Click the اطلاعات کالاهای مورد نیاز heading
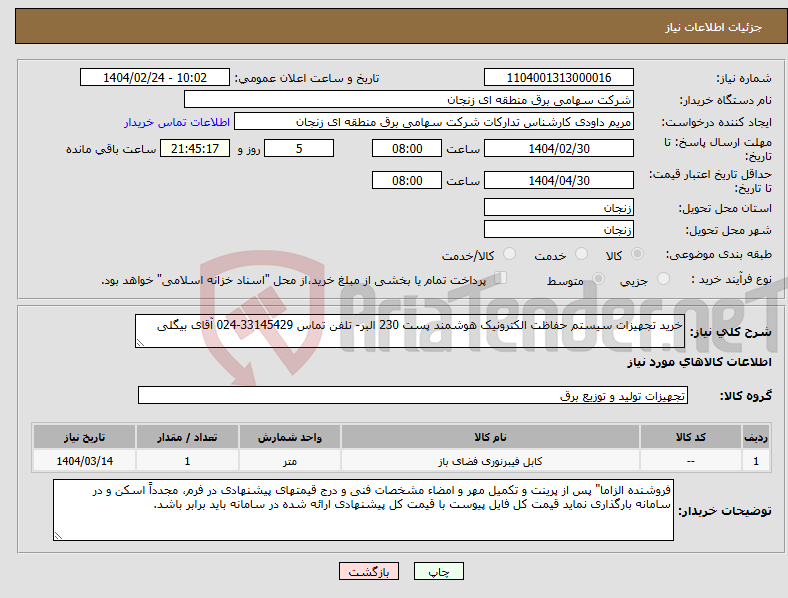788x598 pixels. coord(699,362)
